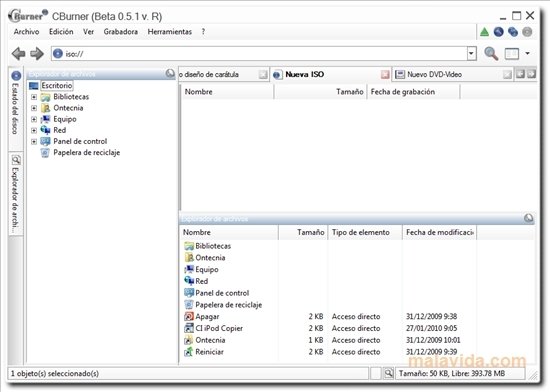Sort file list by Tipo de elemento

[365, 232]
